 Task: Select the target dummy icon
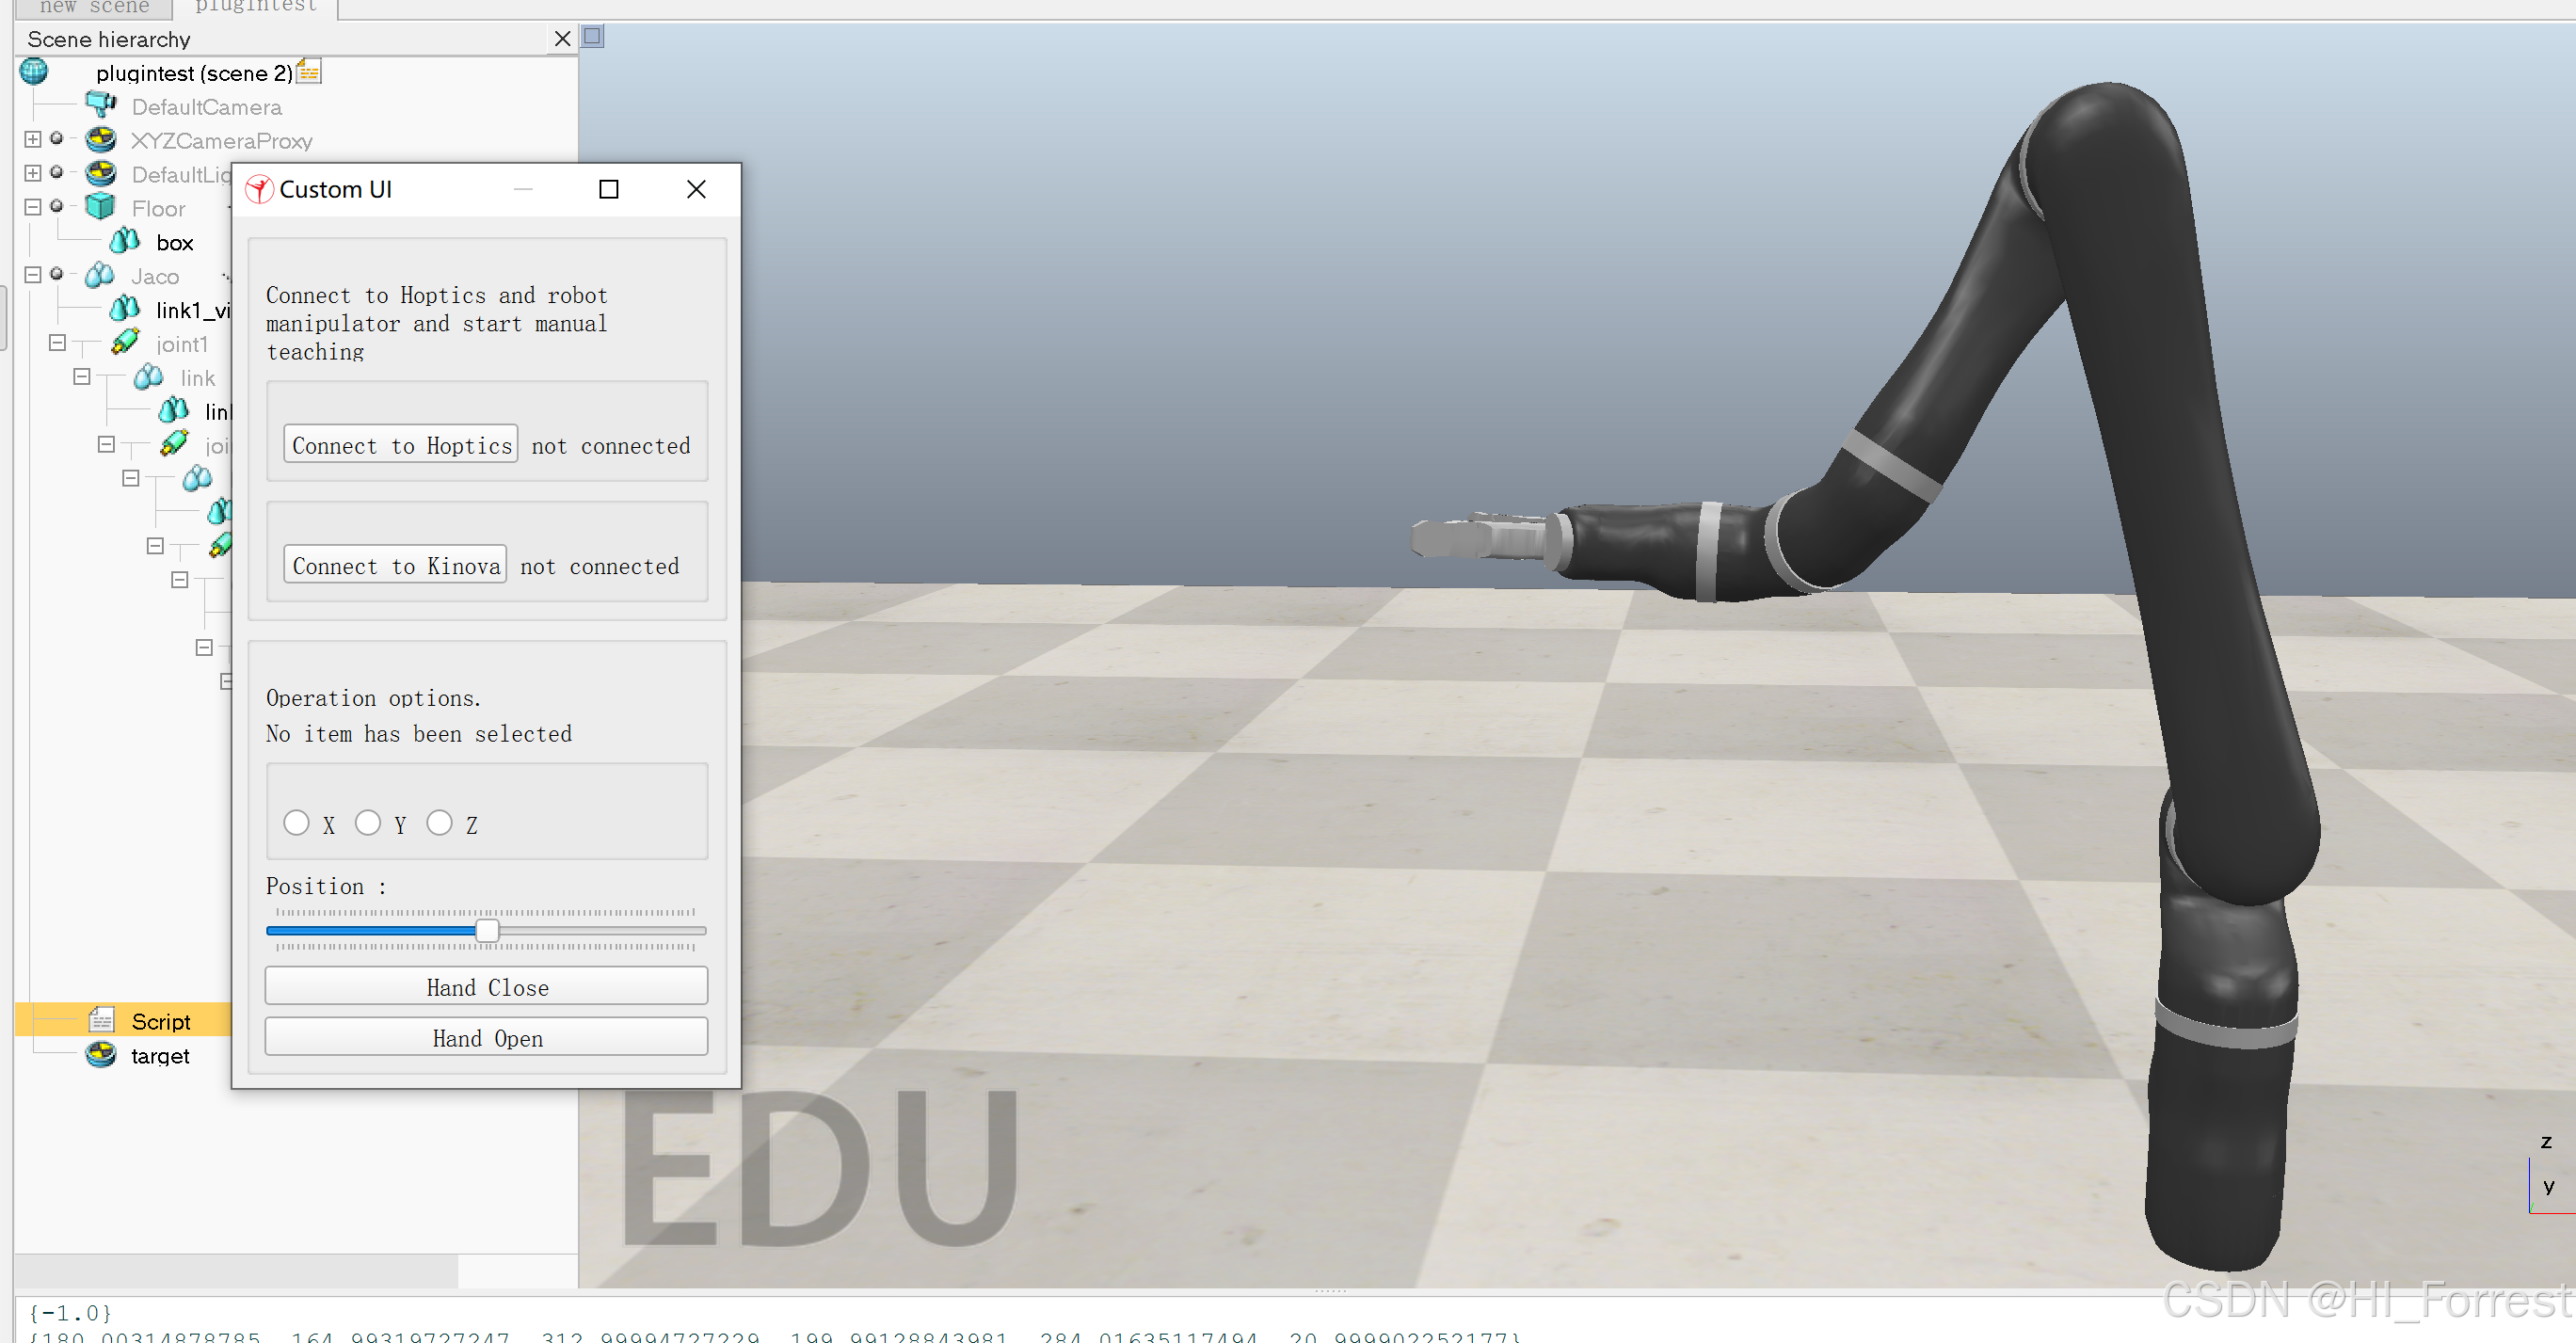coord(101,1054)
